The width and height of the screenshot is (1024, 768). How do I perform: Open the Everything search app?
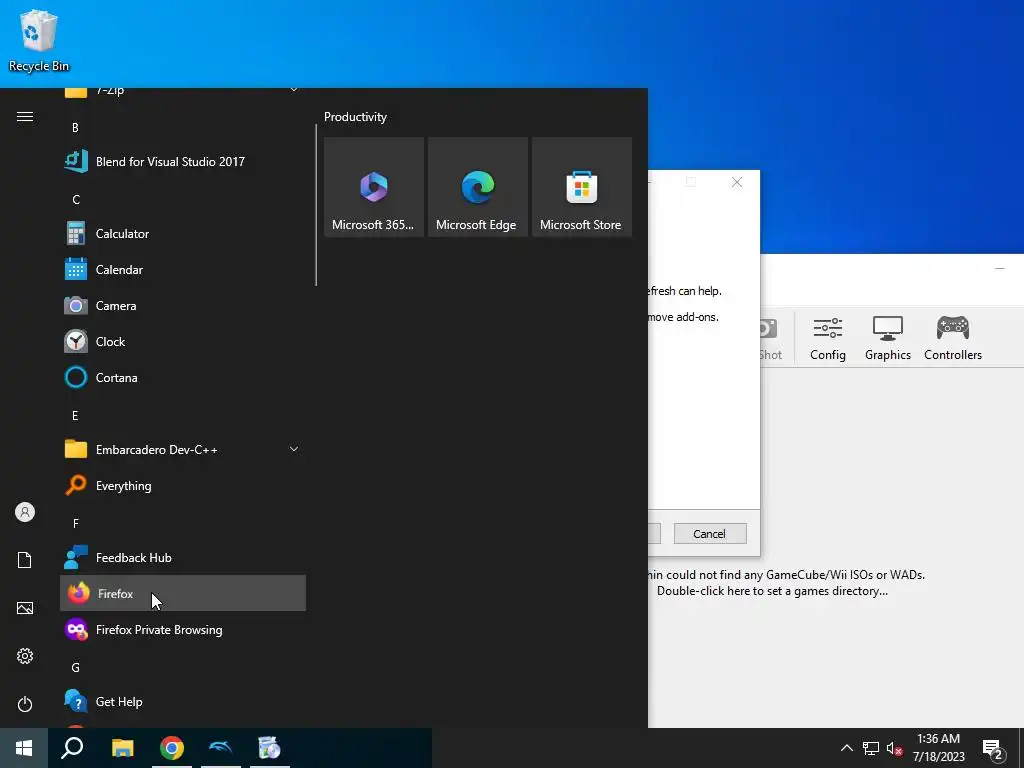[183, 485]
